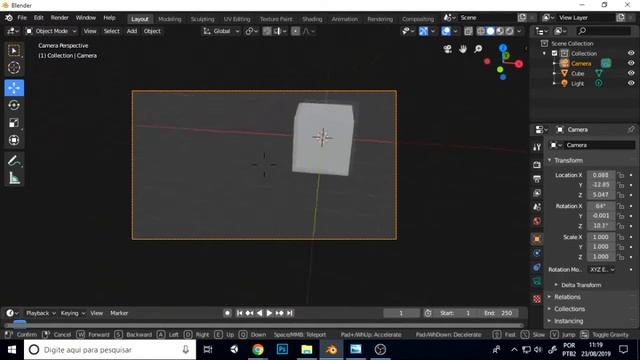Viewport: 640px width, 360px height.
Task: Pin the Camera properties panel
Action: (x=631, y=129)
